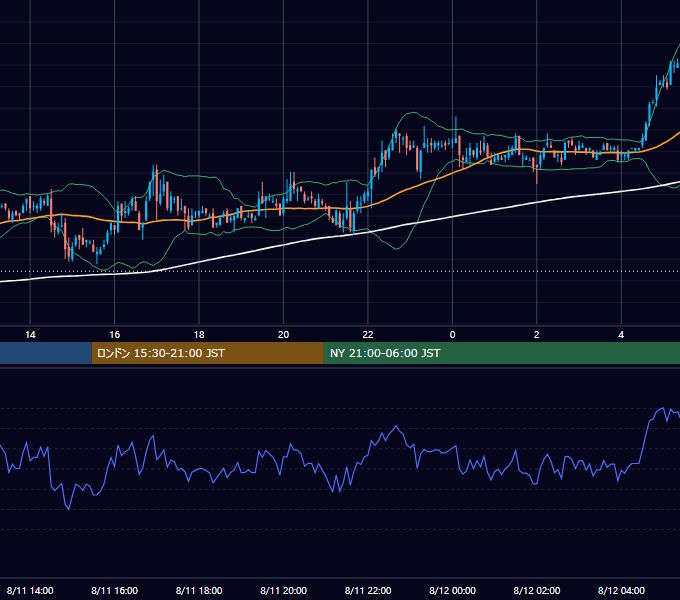
Task: Click the NY 21:00-06:00 JST session band
Action: tap(502, 353)
